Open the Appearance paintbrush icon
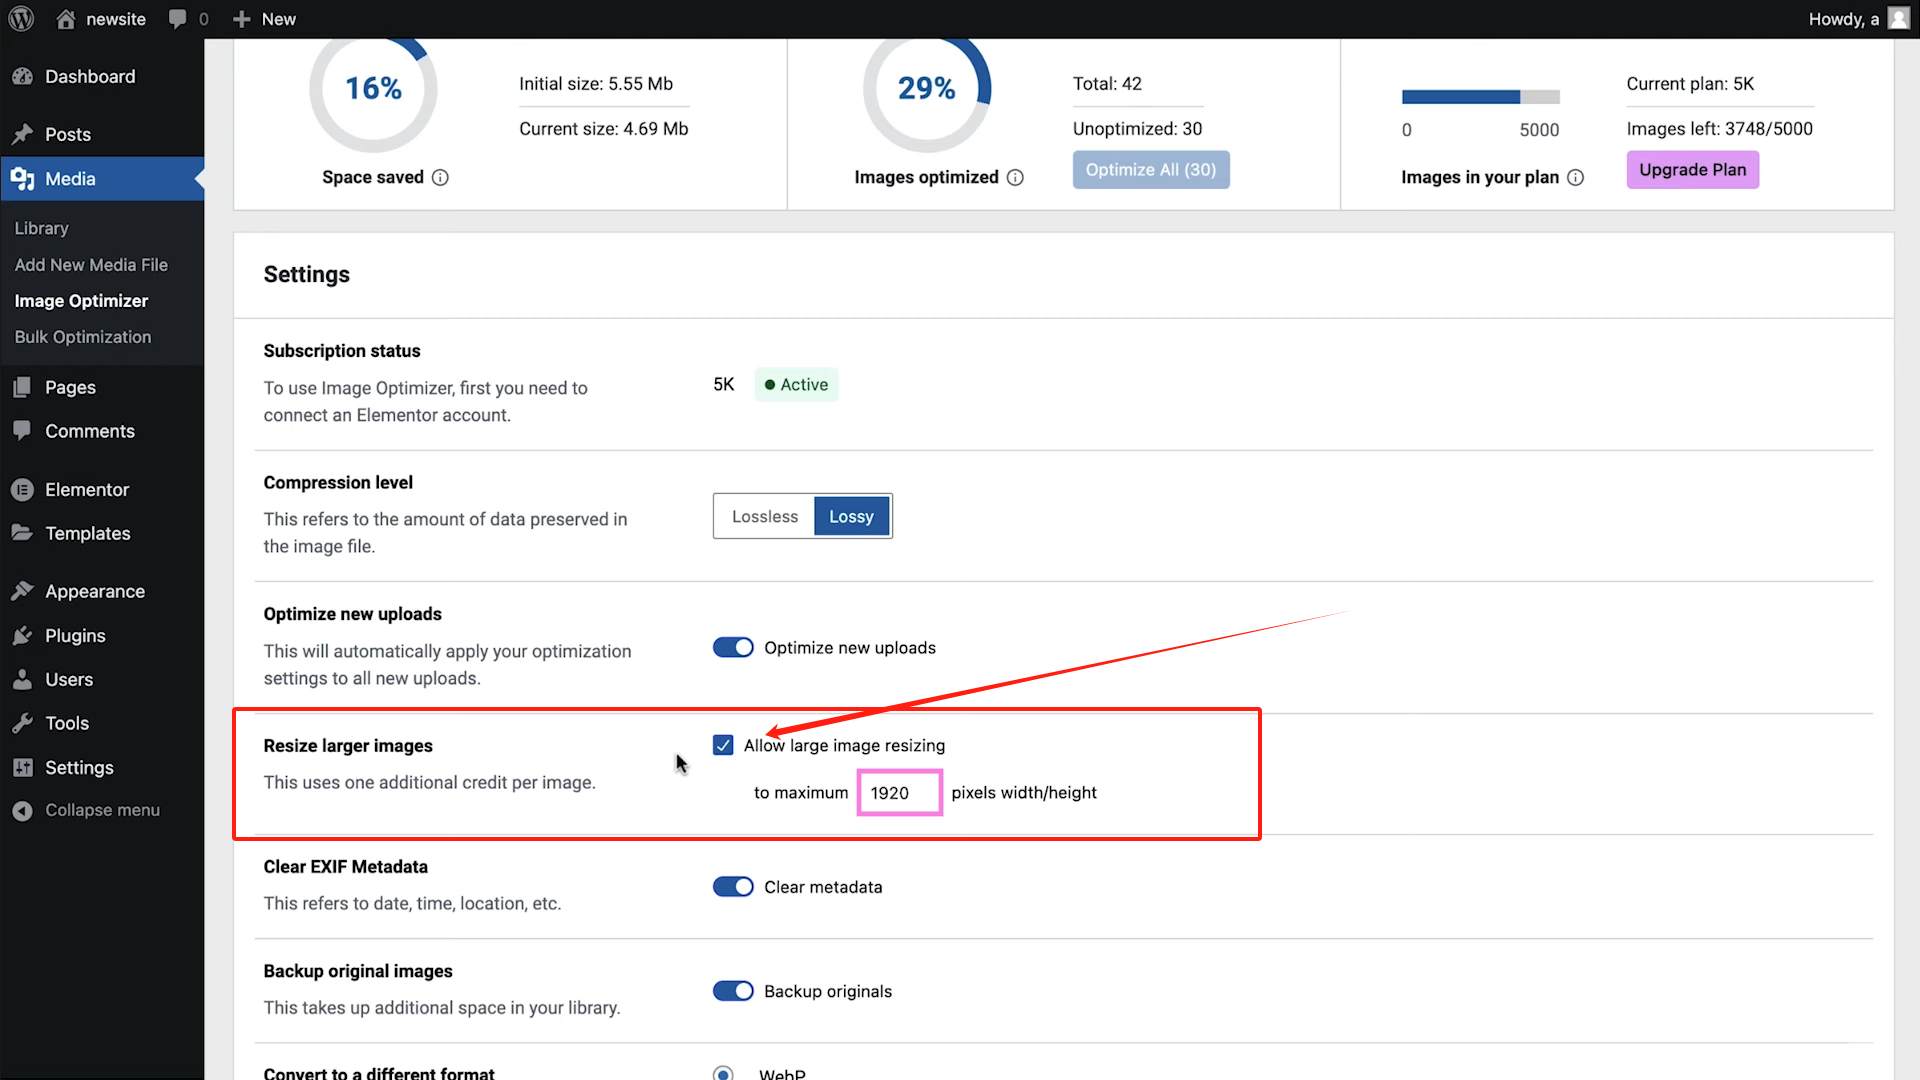 pyautogui.click(x=23, y=591)
